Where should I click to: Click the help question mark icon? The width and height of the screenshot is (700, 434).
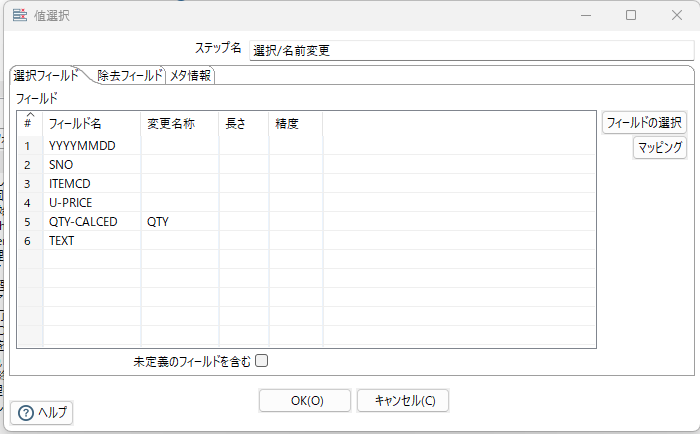[x=25, y=413]
